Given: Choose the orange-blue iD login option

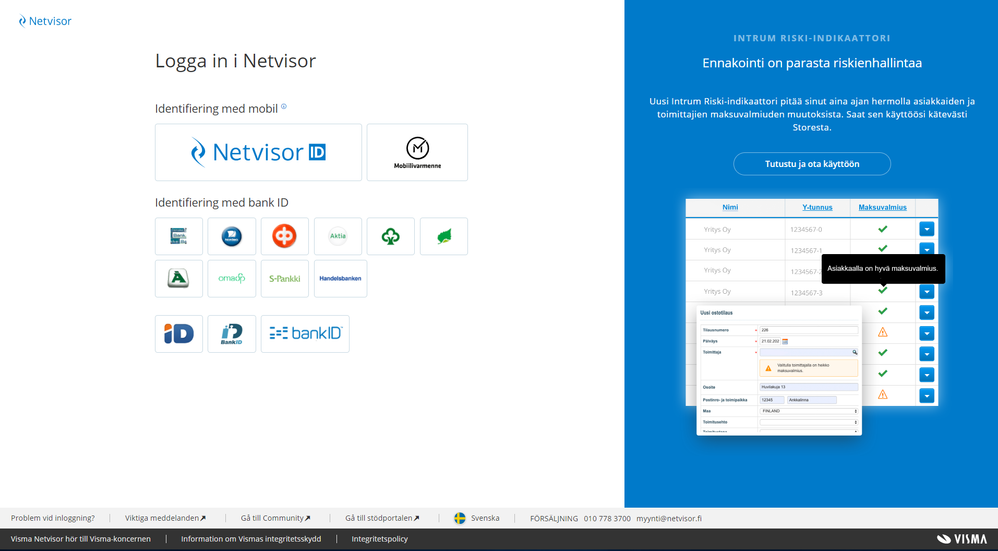Looking at the screenshot, I should coord(179,333).
